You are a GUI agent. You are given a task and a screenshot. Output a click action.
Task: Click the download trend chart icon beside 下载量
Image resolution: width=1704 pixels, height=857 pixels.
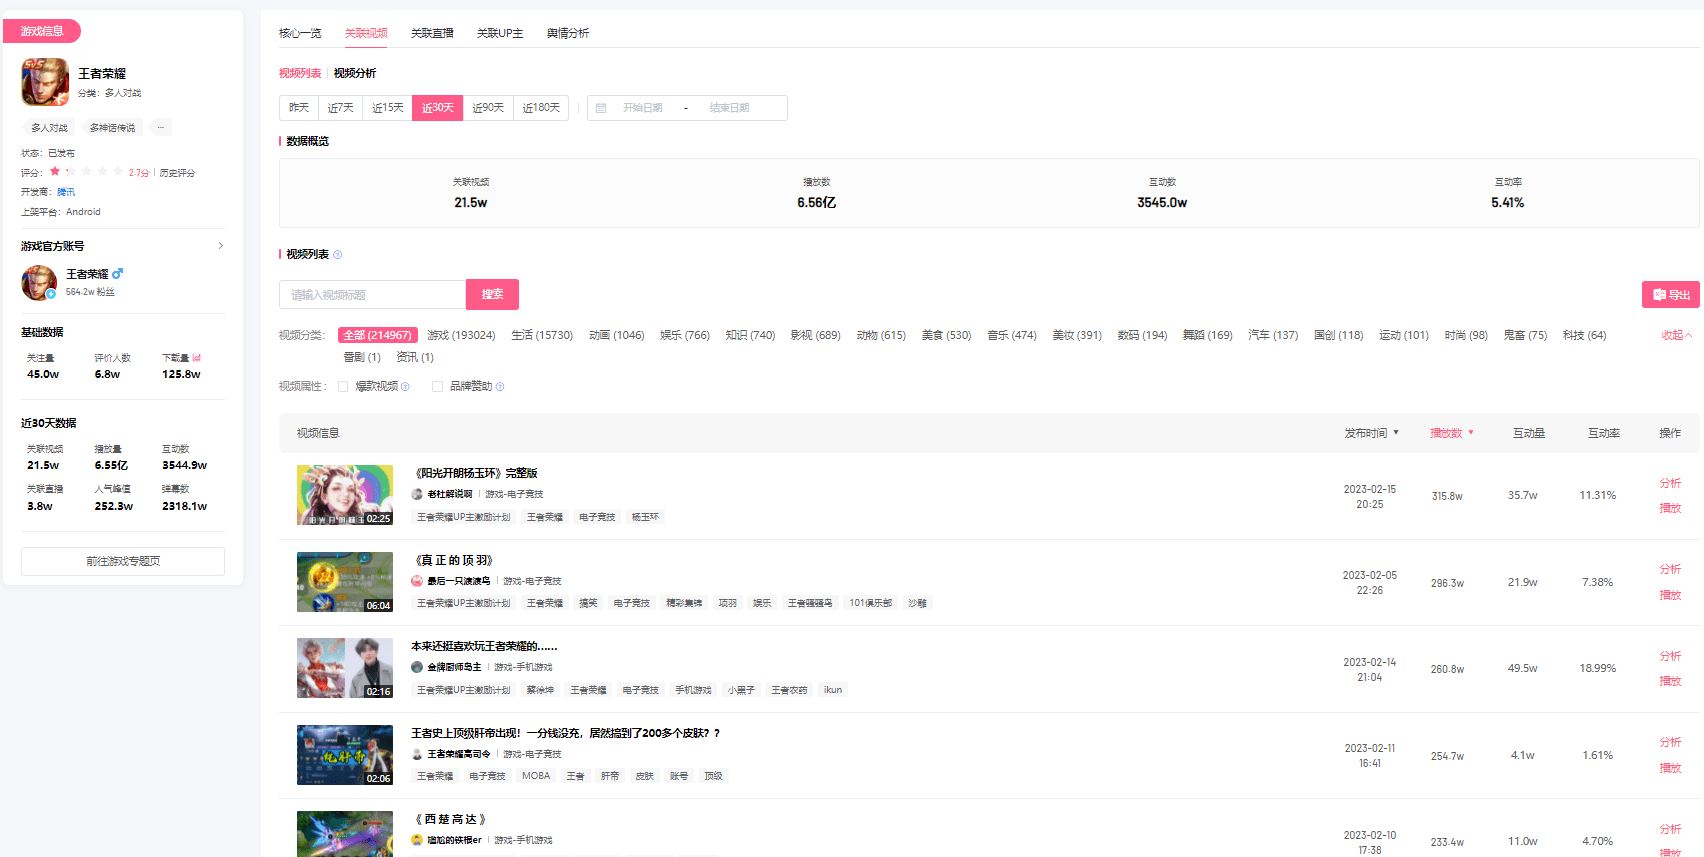point(197,358)
